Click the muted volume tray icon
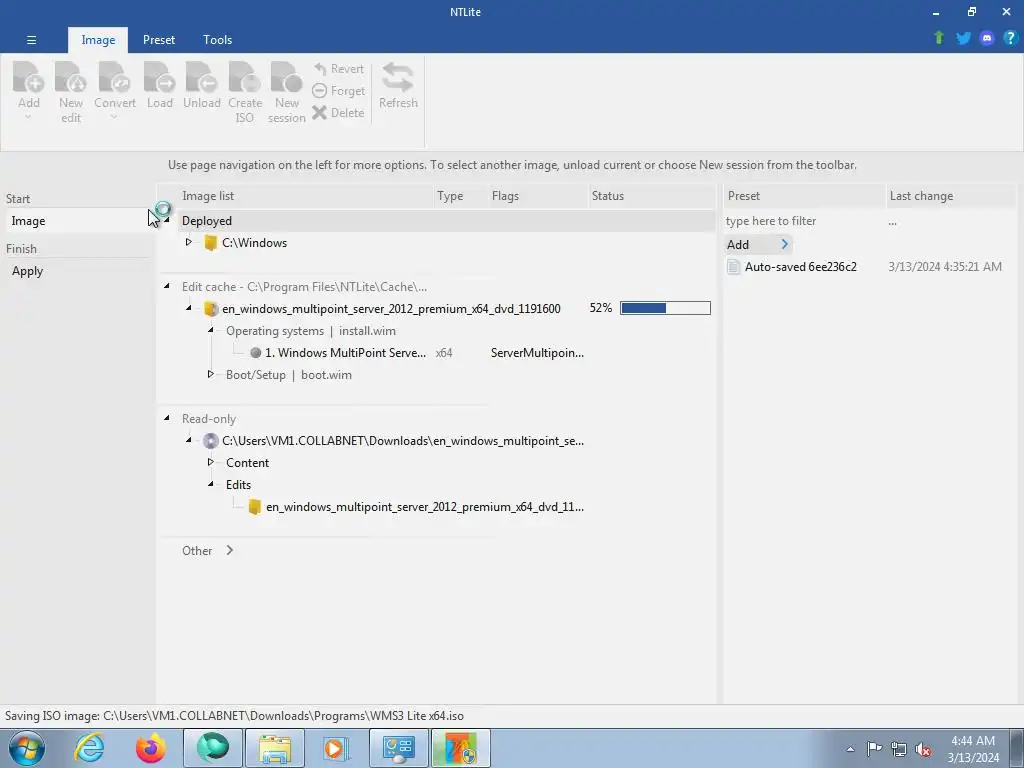 [x=923, y=749]
